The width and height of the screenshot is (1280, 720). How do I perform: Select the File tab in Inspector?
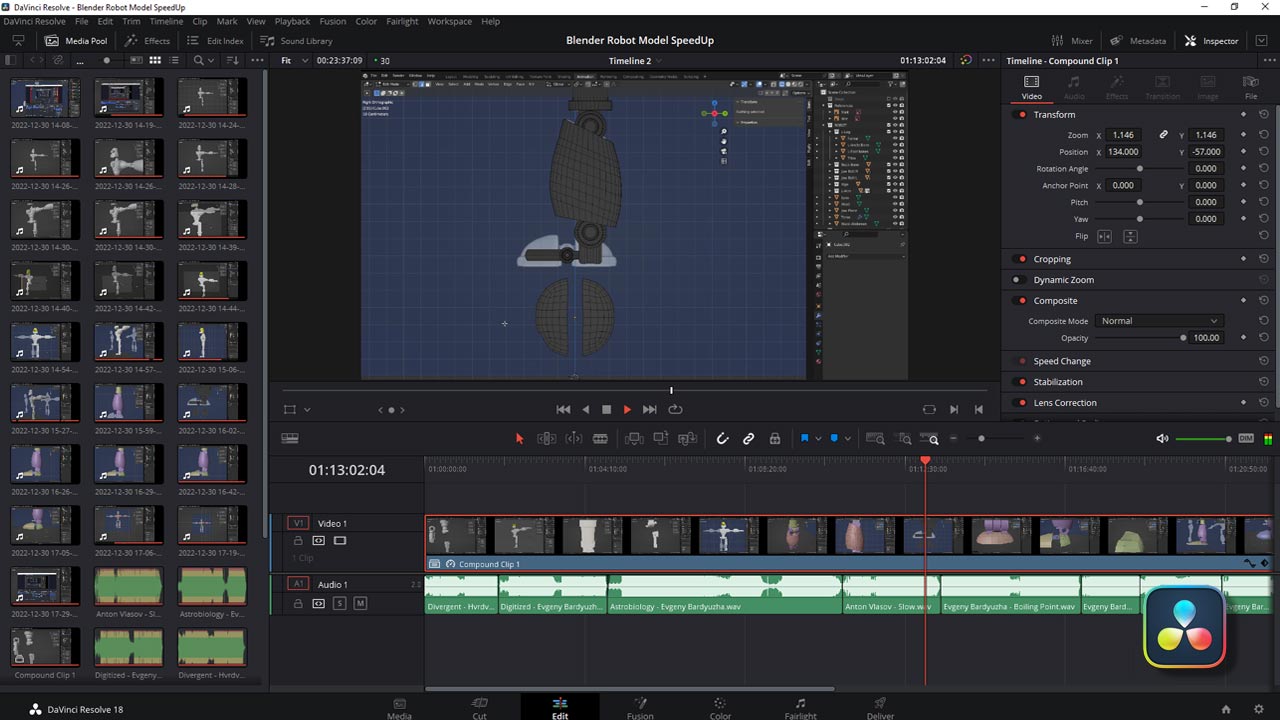(1251, 87)
